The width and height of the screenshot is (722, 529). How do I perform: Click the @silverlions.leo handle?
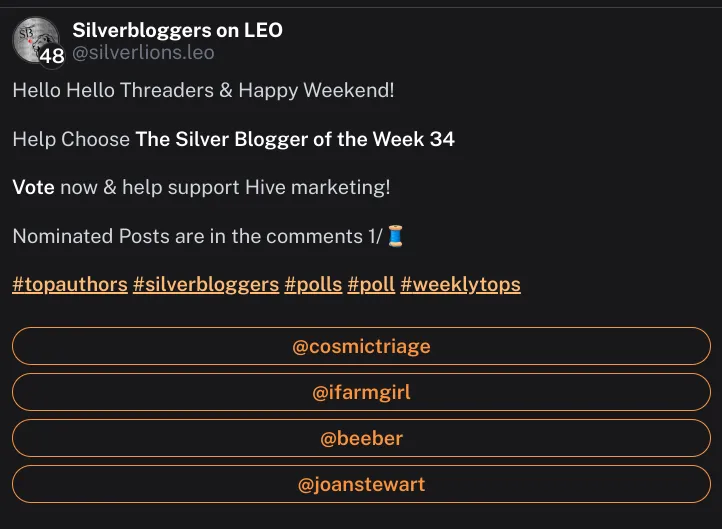[x=143, y=52]
